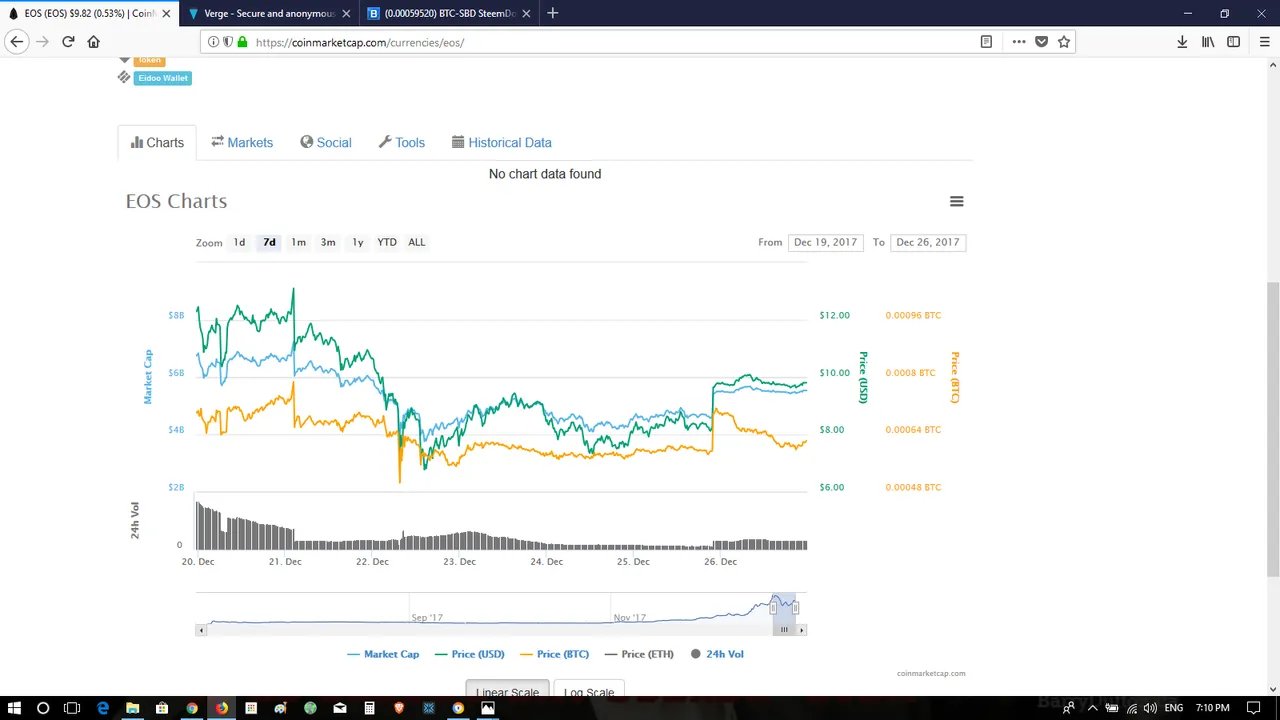Image resolution: width=1280 pixels, height=720 pixels.
Task: Click the coinmarketcap.com chart credit link
Action: pos(931,674)
